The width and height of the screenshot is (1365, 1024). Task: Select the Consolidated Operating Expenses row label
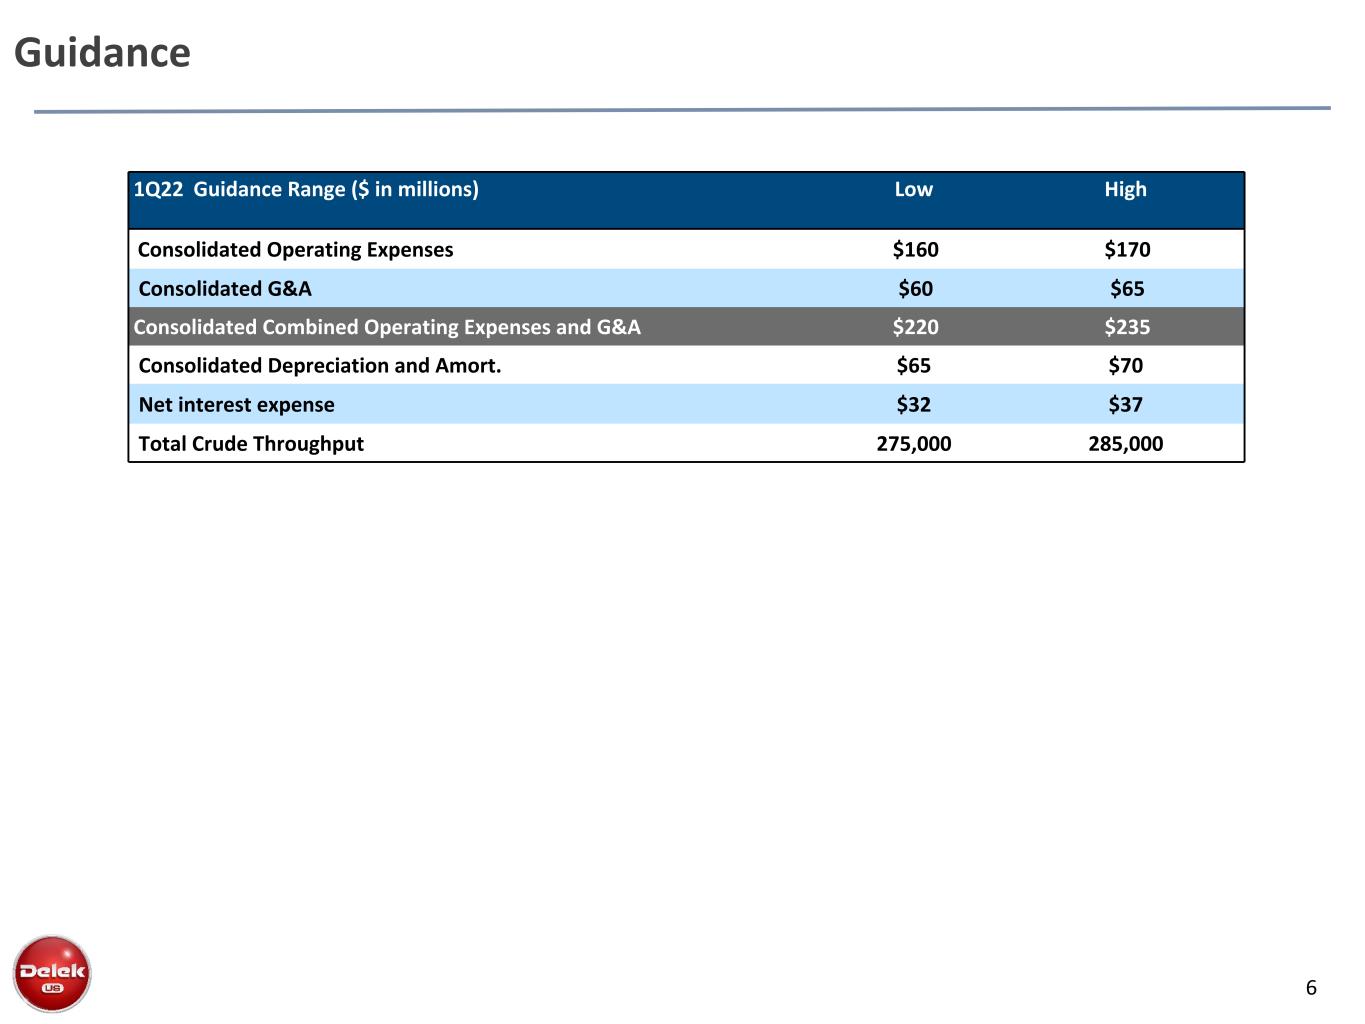(295, 250)
